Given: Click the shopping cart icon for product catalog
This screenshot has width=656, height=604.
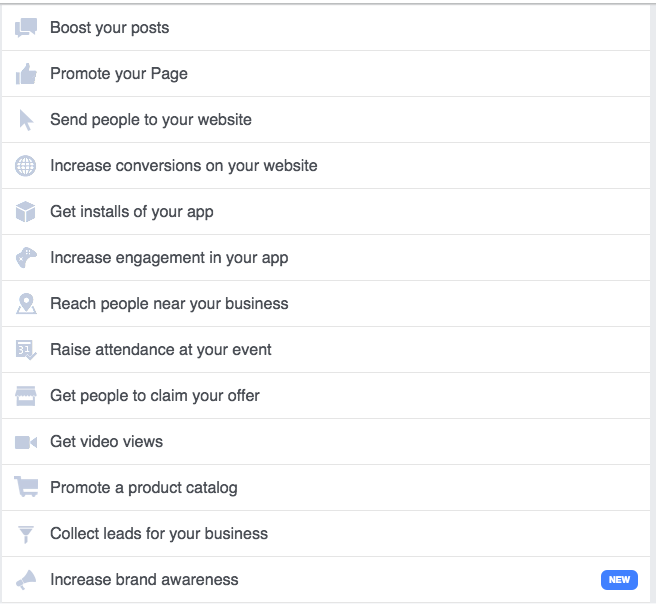Looking at the screenshot, I should coord(26,488).
